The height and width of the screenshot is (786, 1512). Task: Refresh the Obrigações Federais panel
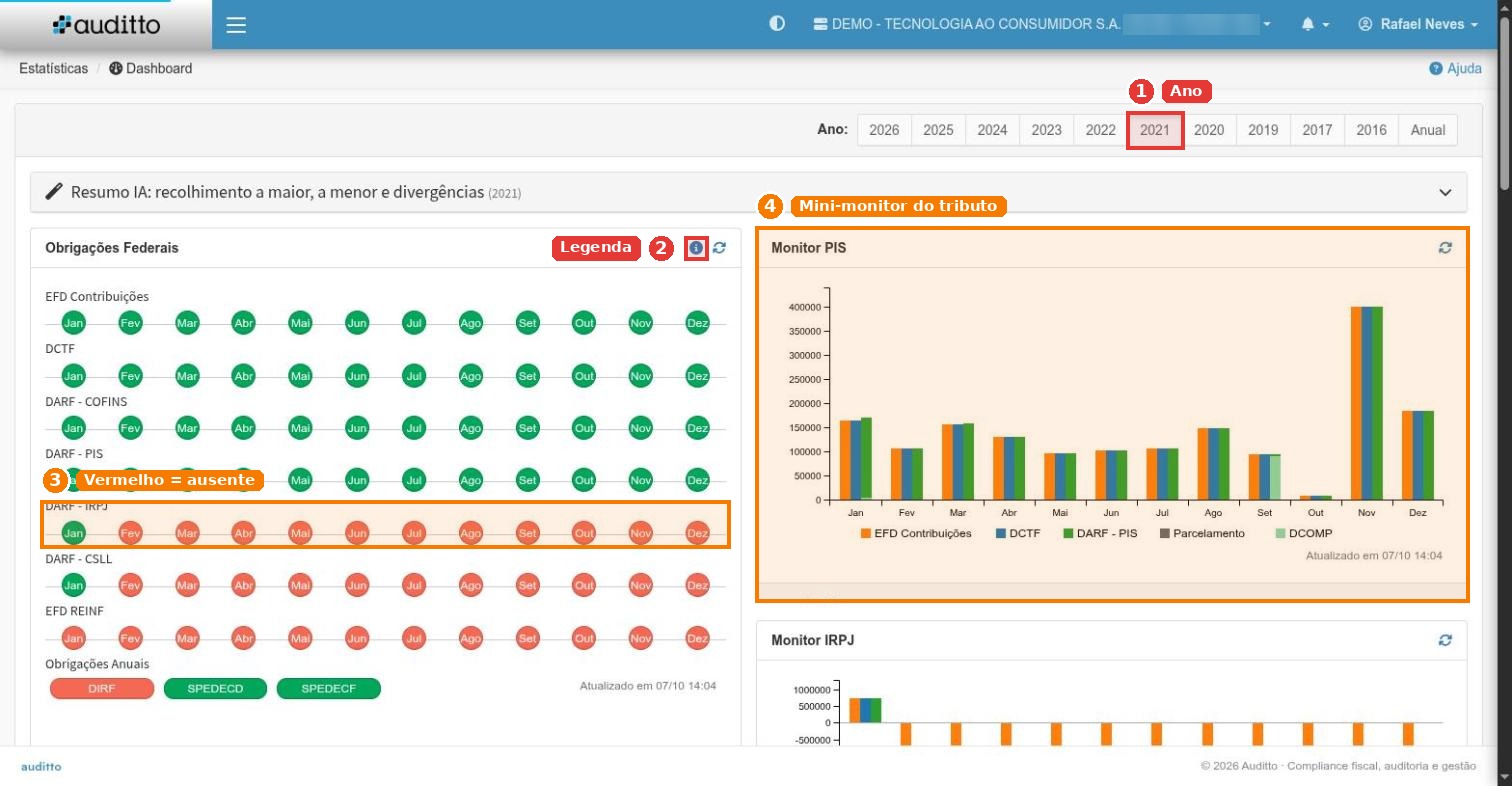(719, 247)
